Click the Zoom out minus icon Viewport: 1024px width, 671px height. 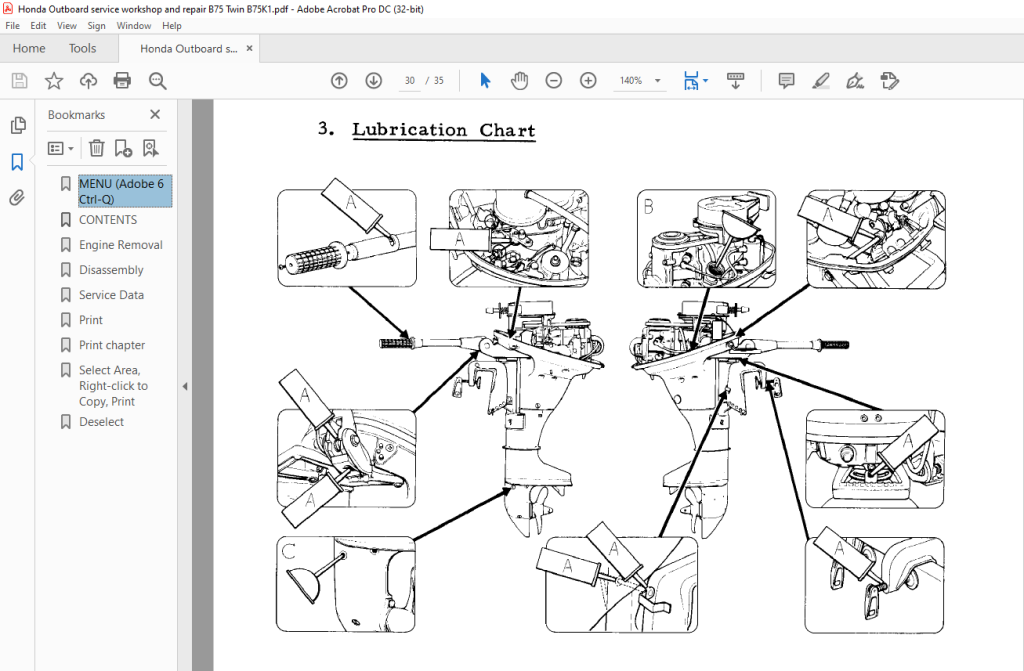click(x=554, y=81)
